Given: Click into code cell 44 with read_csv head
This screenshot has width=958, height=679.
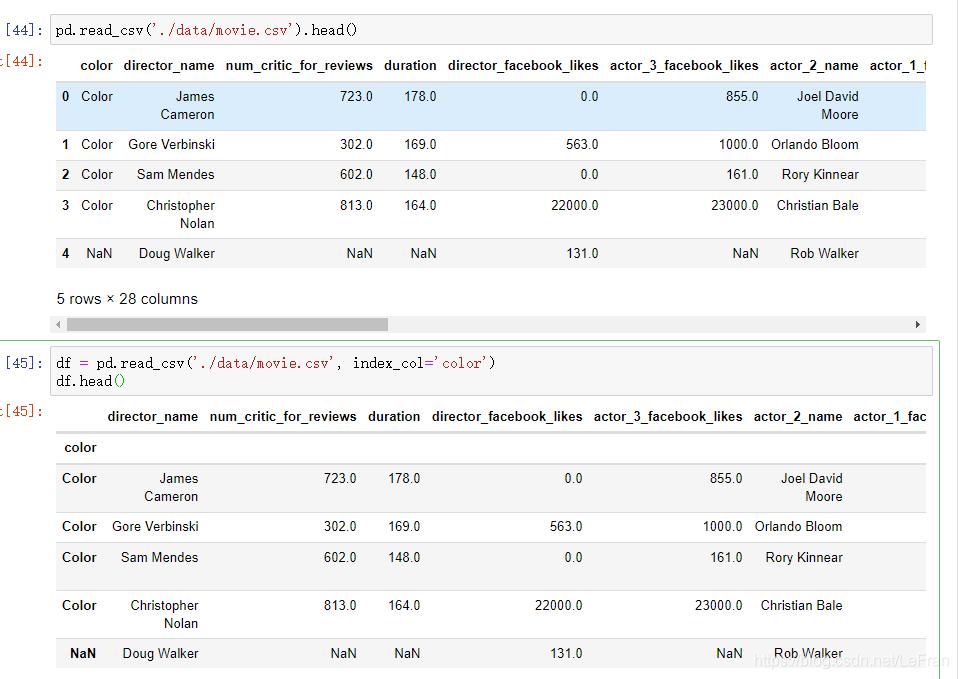Looking at the screenshot, I should (x=491, y=30).
